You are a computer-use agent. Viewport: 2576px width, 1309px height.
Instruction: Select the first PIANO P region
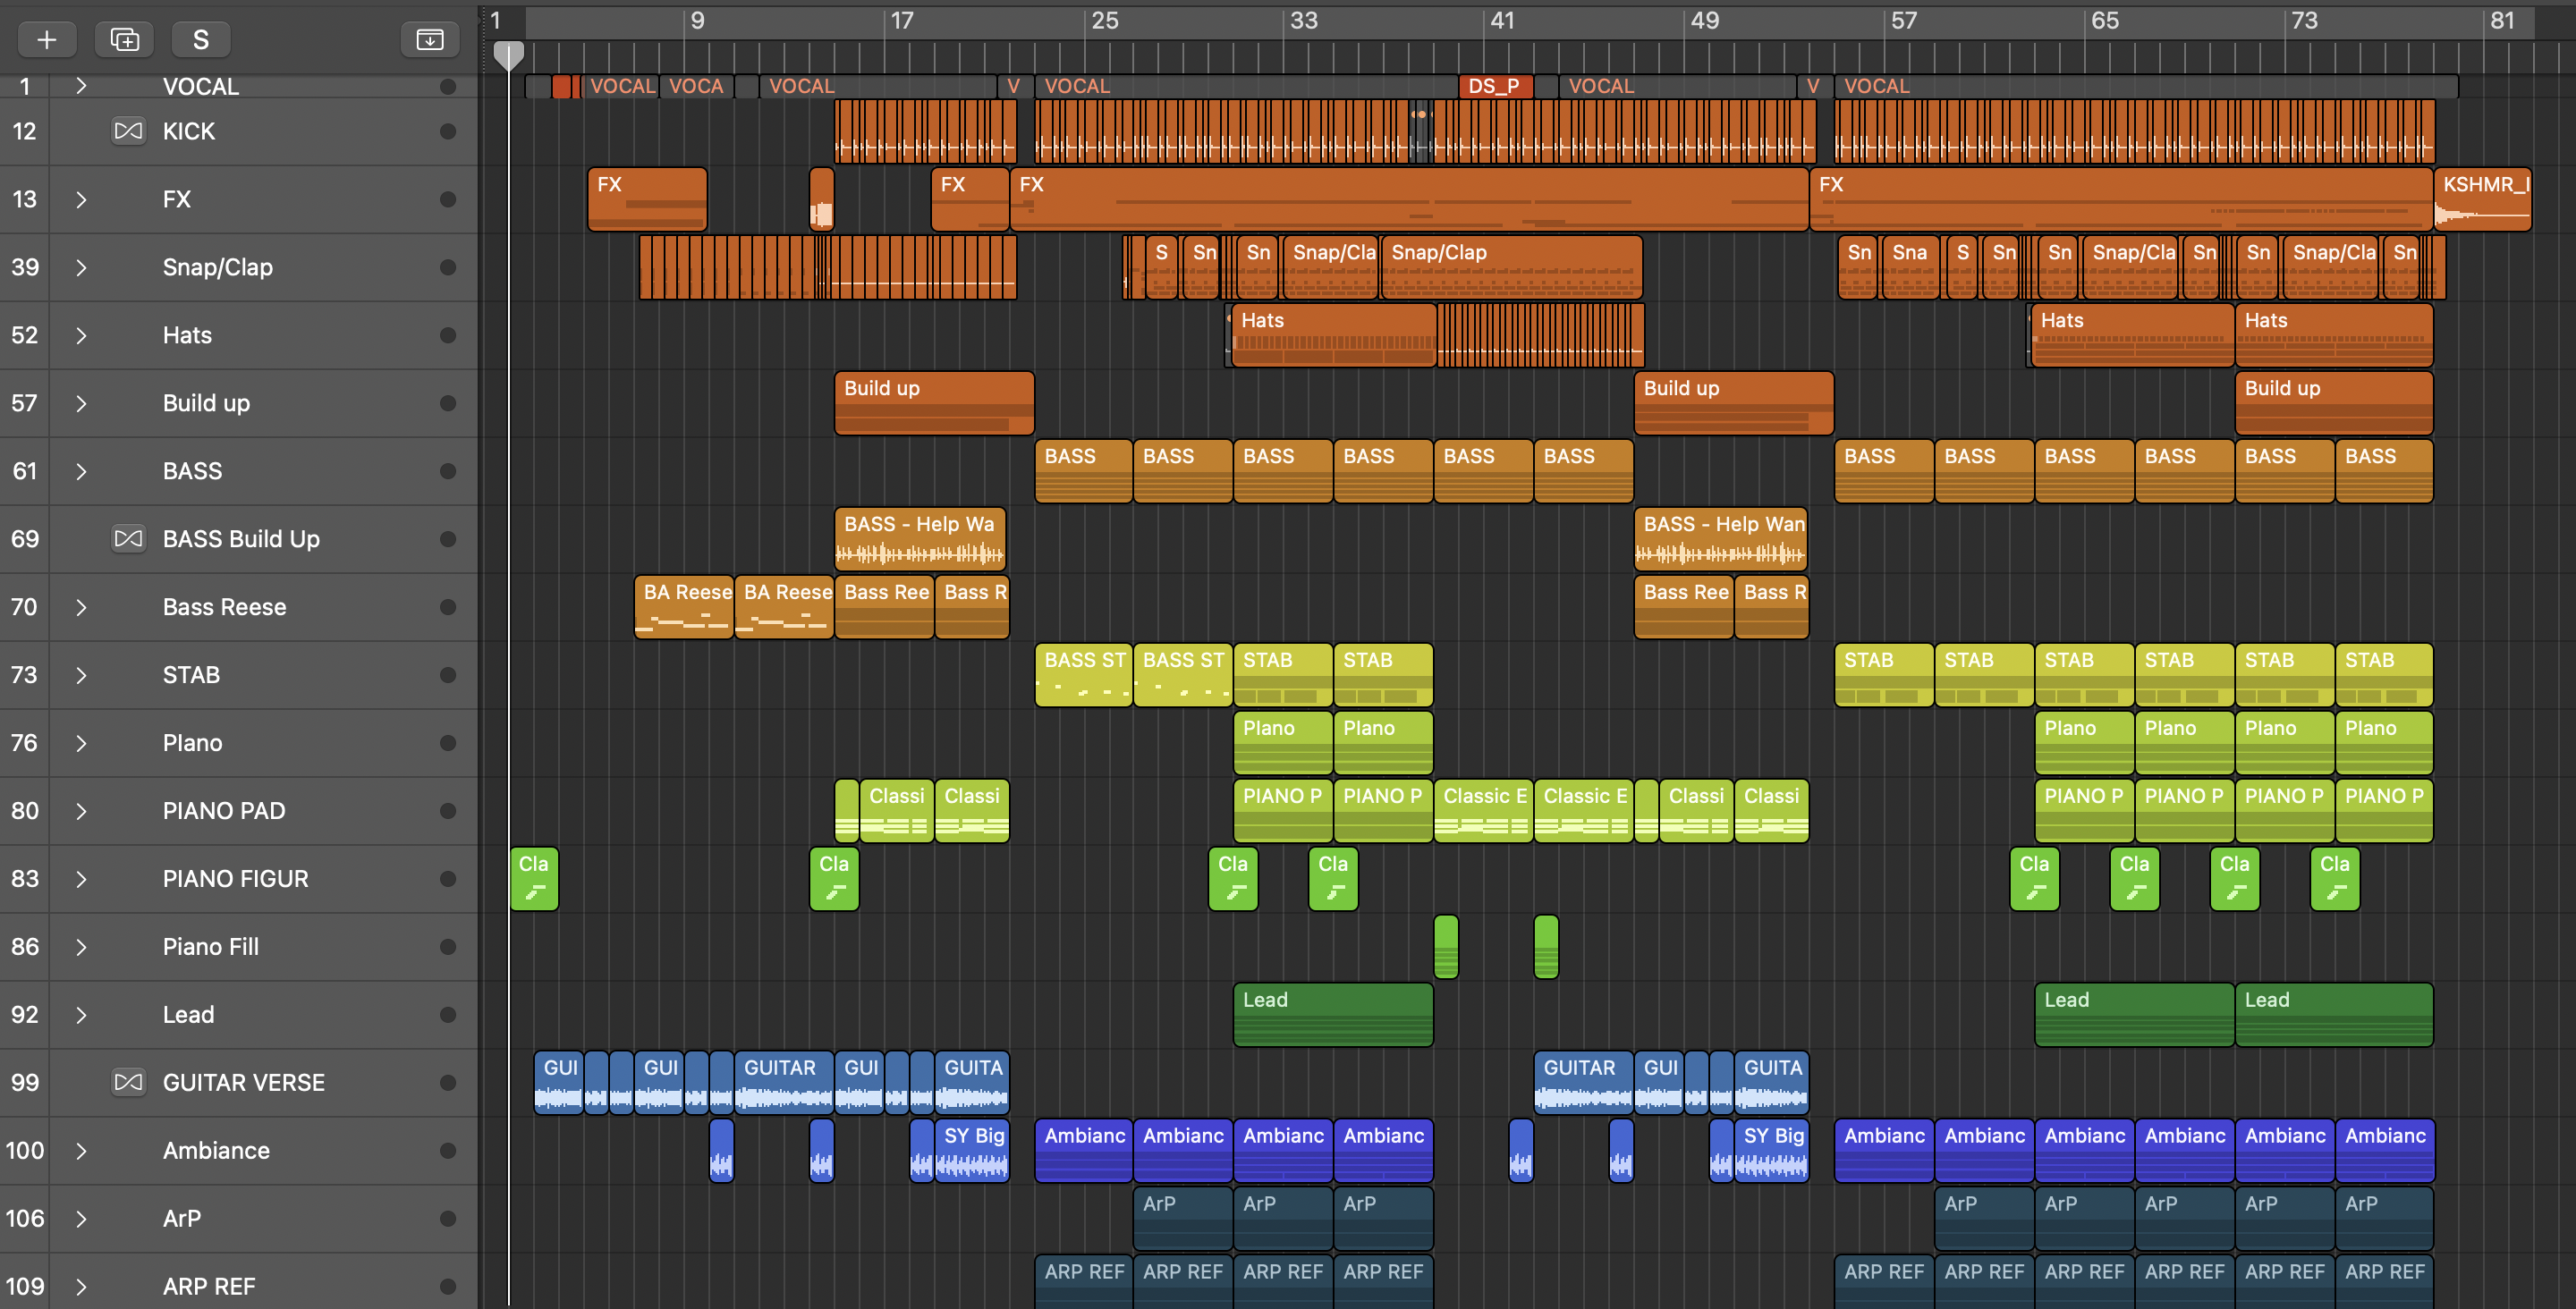(x=1283, y=811)
